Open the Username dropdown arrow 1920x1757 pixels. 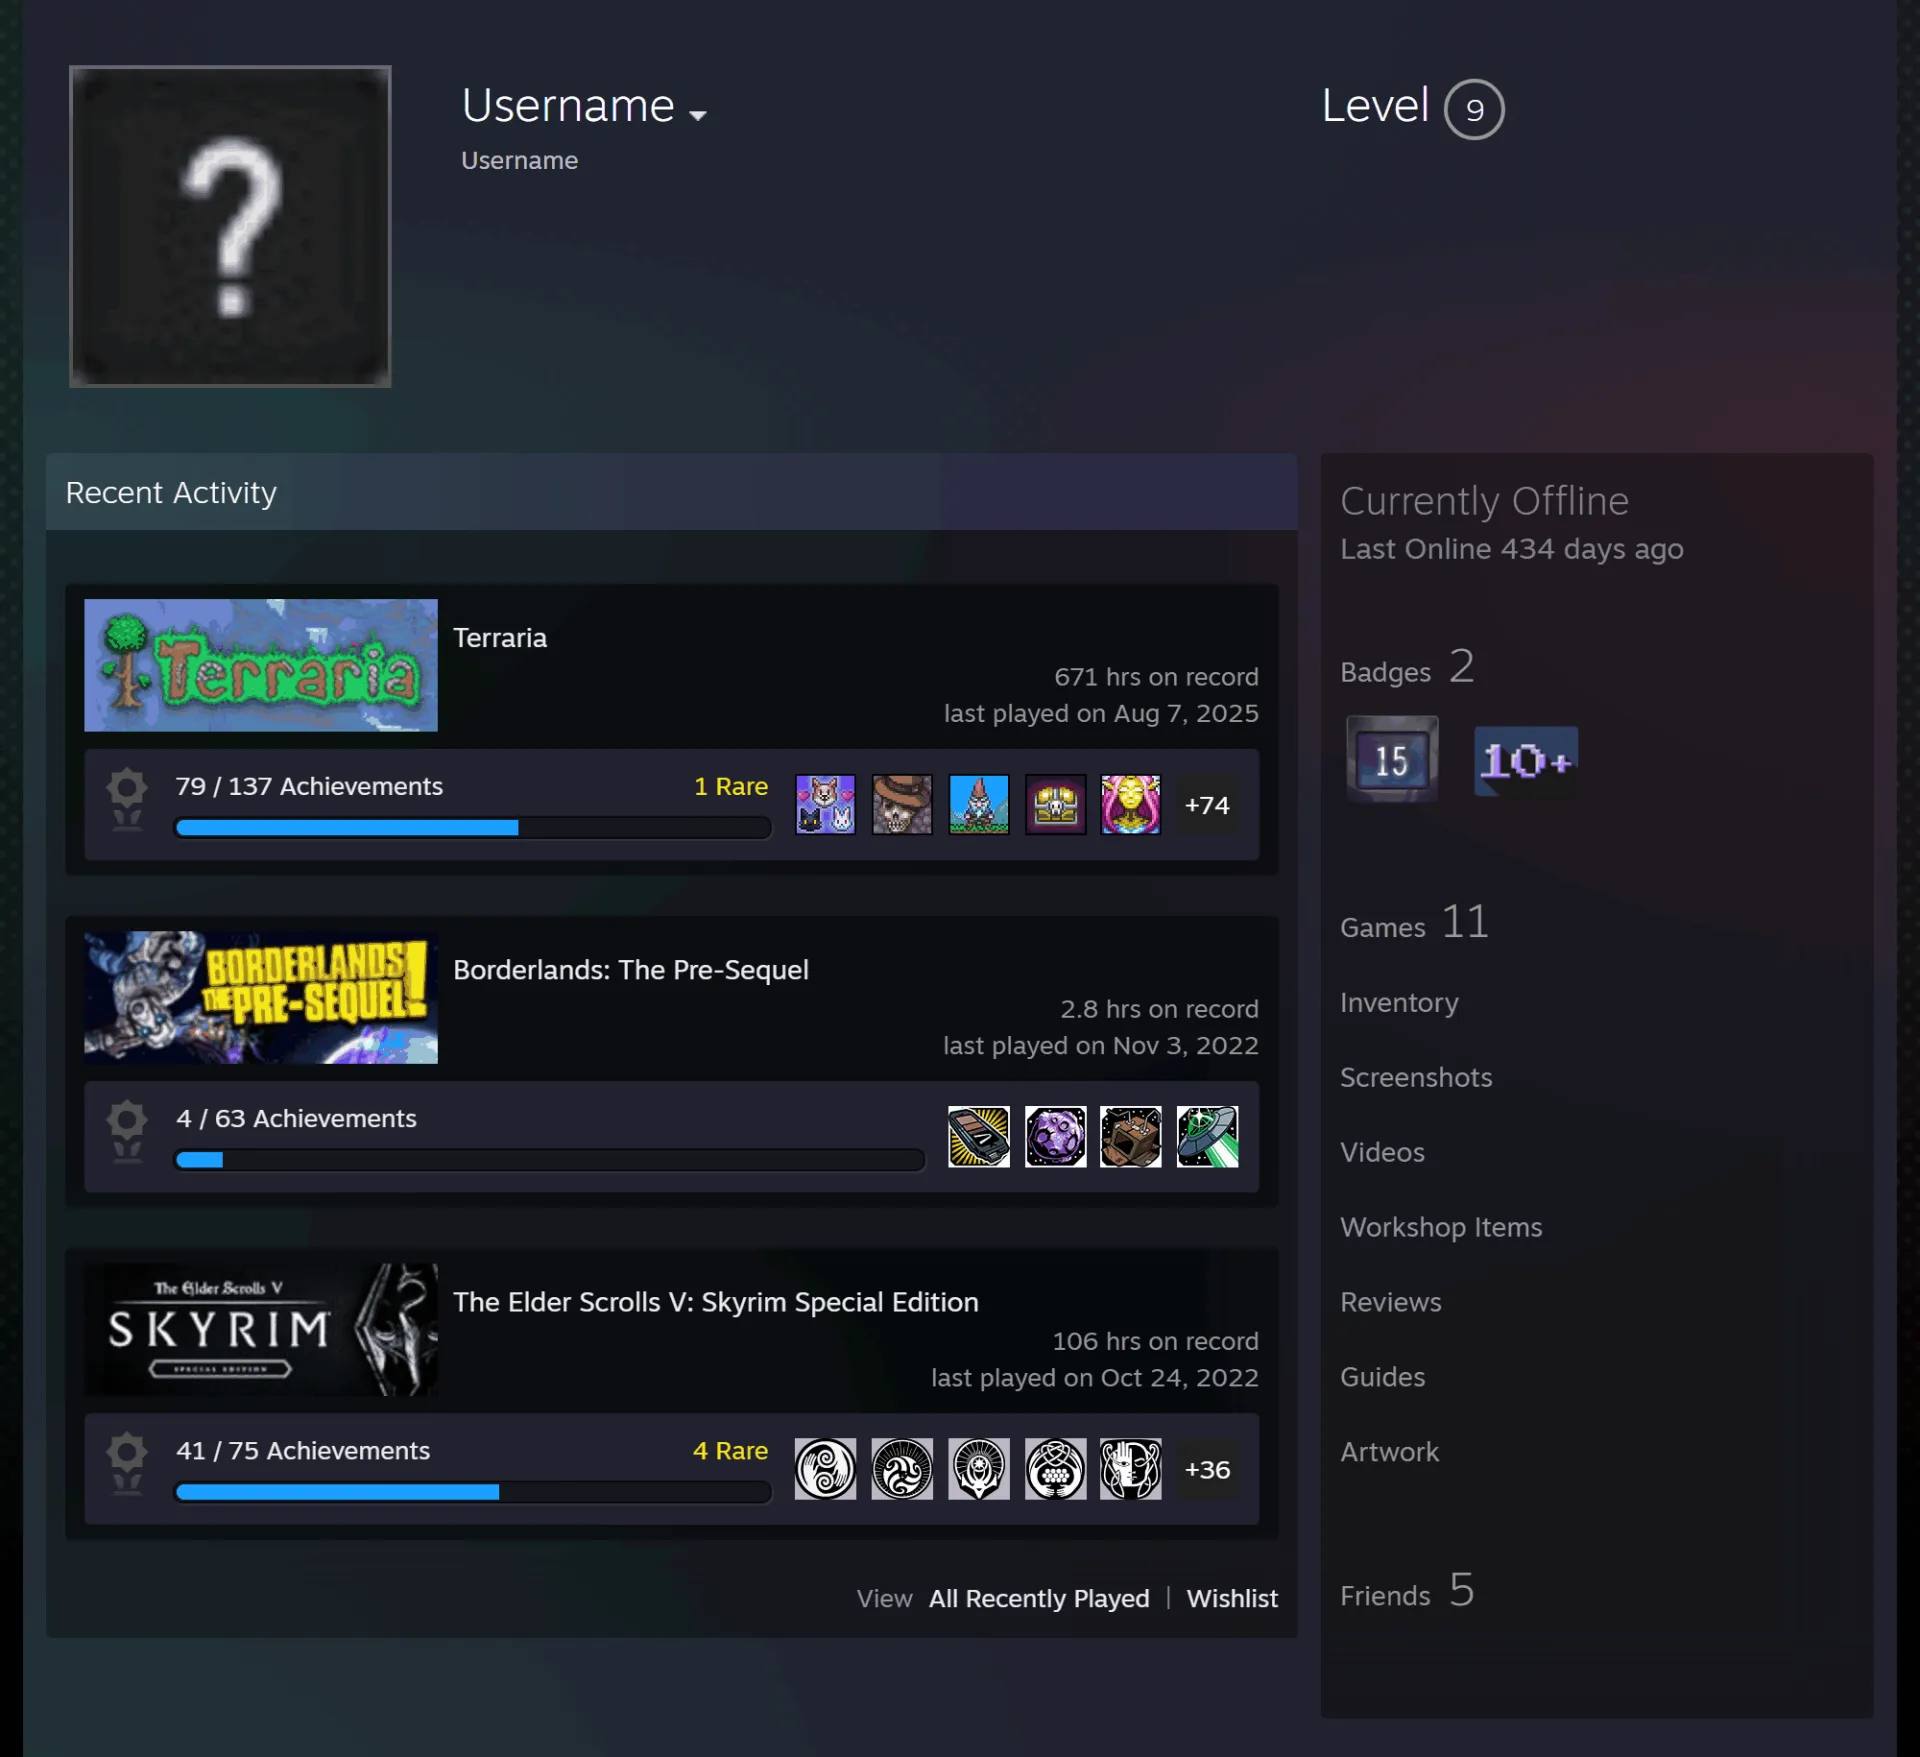(698, 115)
